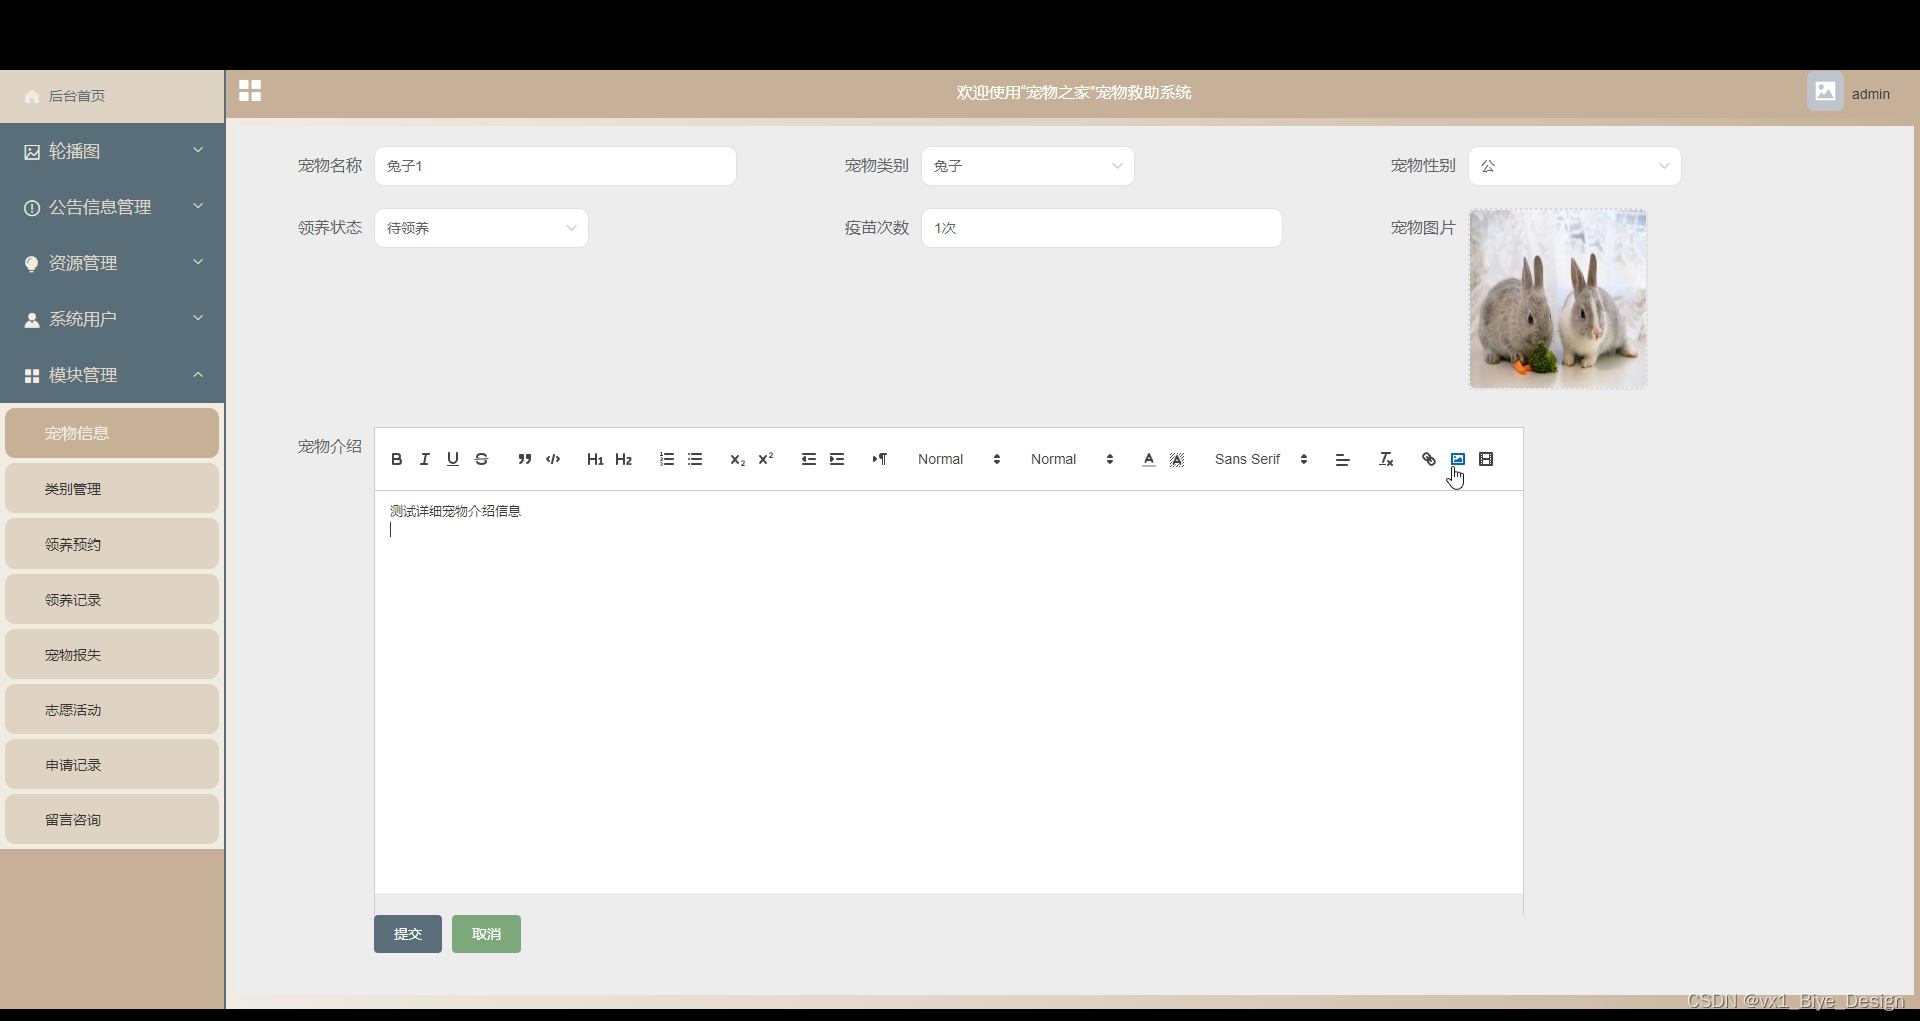1920x1021 pixels.
Task: Apply Heading 1 style
Action: pos(595,459)
